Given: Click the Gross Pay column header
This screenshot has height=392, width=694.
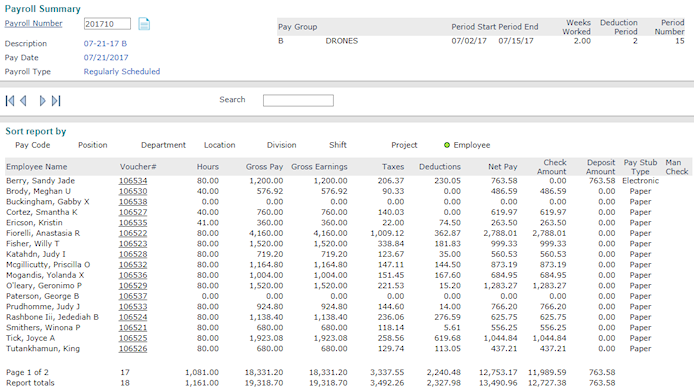Looking at the screenshot, I should click(x=264, y=167).
